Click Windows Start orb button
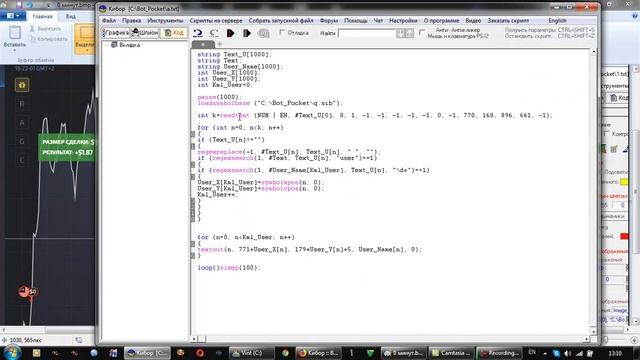The width and height of the screenshot is (640, 360). point(12,353)
